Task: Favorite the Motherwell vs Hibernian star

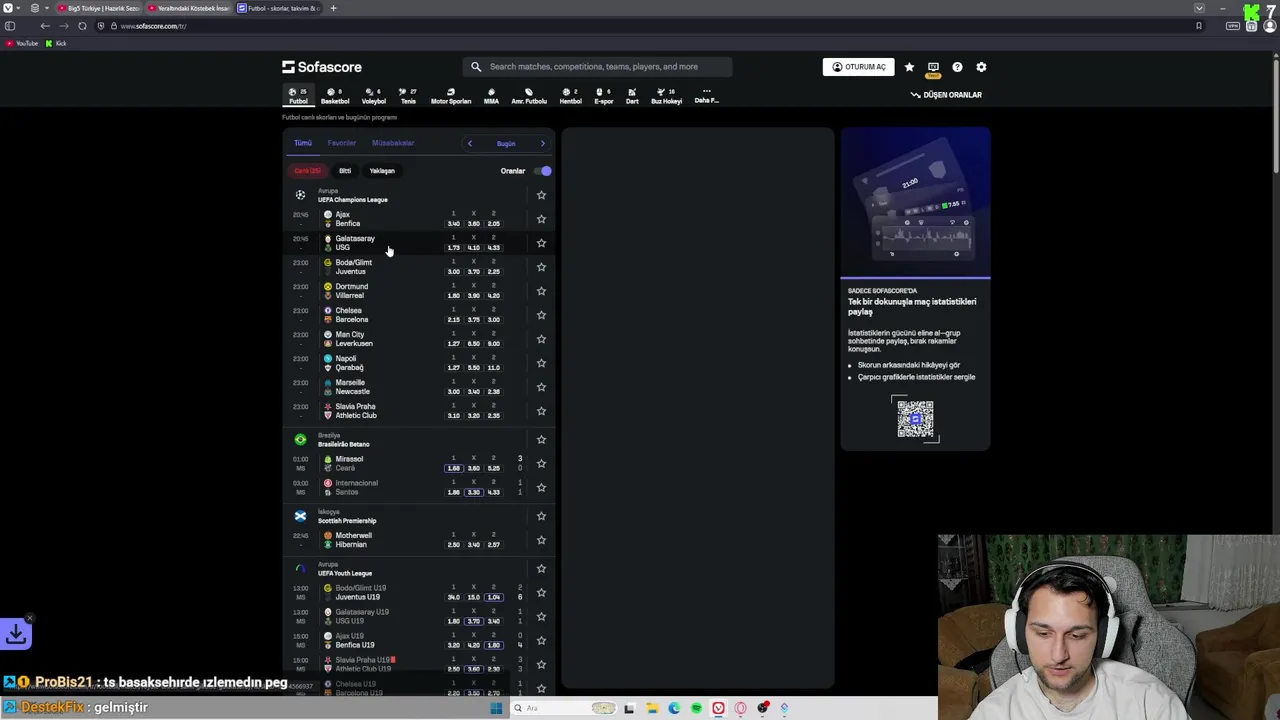Action: pyautogui.click(x=541, y=540)
